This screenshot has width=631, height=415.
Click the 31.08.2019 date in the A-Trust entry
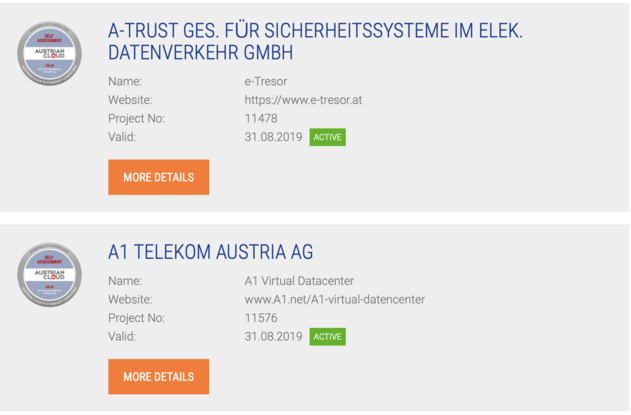click(x=274, y=137)
